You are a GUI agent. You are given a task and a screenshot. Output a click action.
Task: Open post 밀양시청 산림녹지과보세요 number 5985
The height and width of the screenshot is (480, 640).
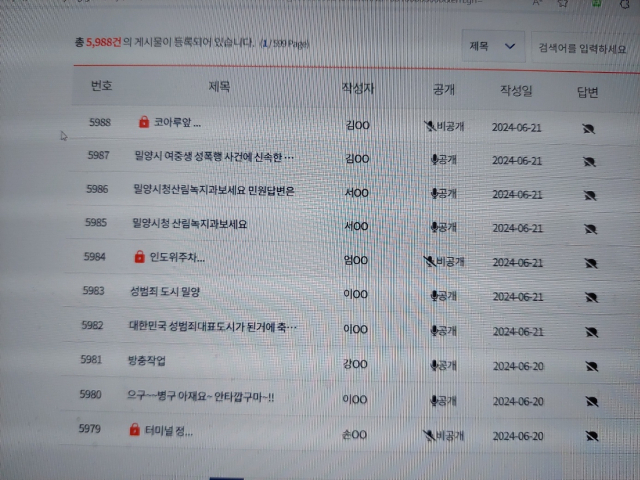coord(189,224)
